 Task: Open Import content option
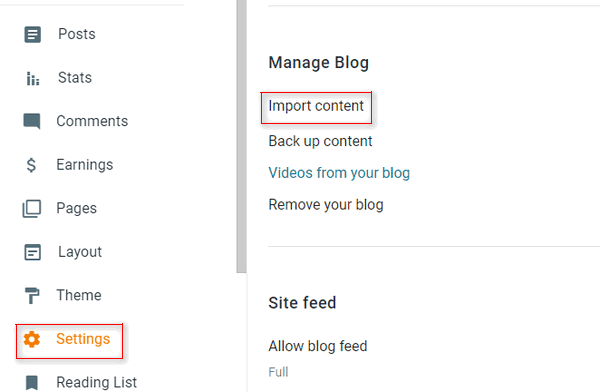pos(316,106)
